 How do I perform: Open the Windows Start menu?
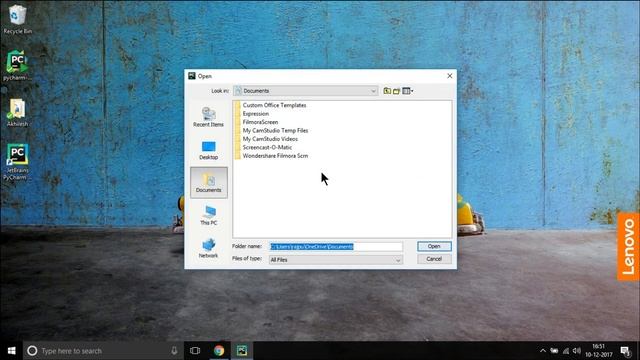[x=11, y=351]
